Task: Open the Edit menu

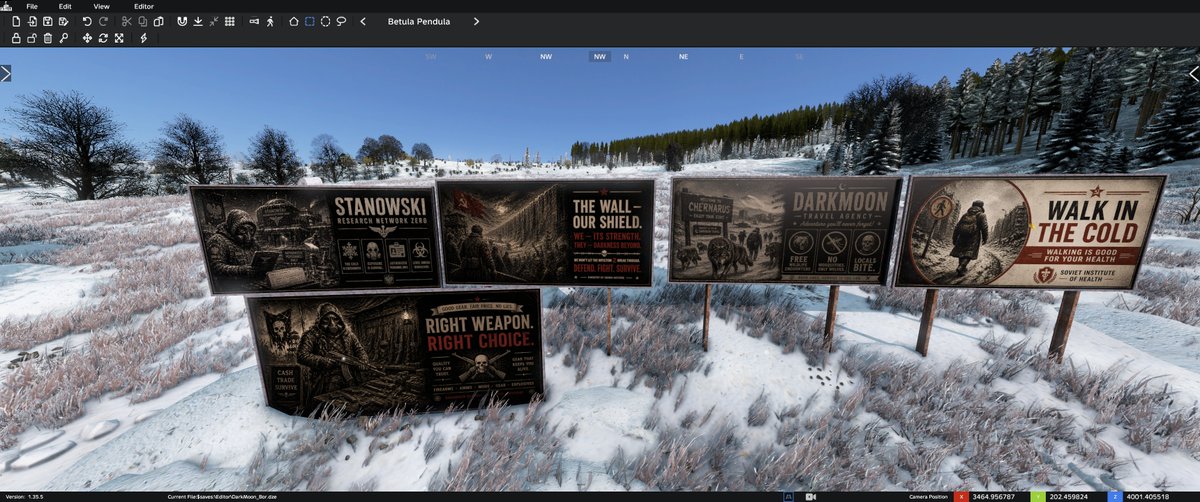Action: click(65, 6)
